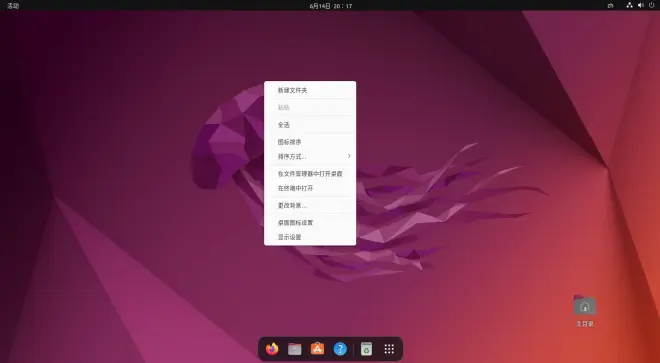Show applications grid in dock
Screen dimensions: 660x363
tap(389, 349)
